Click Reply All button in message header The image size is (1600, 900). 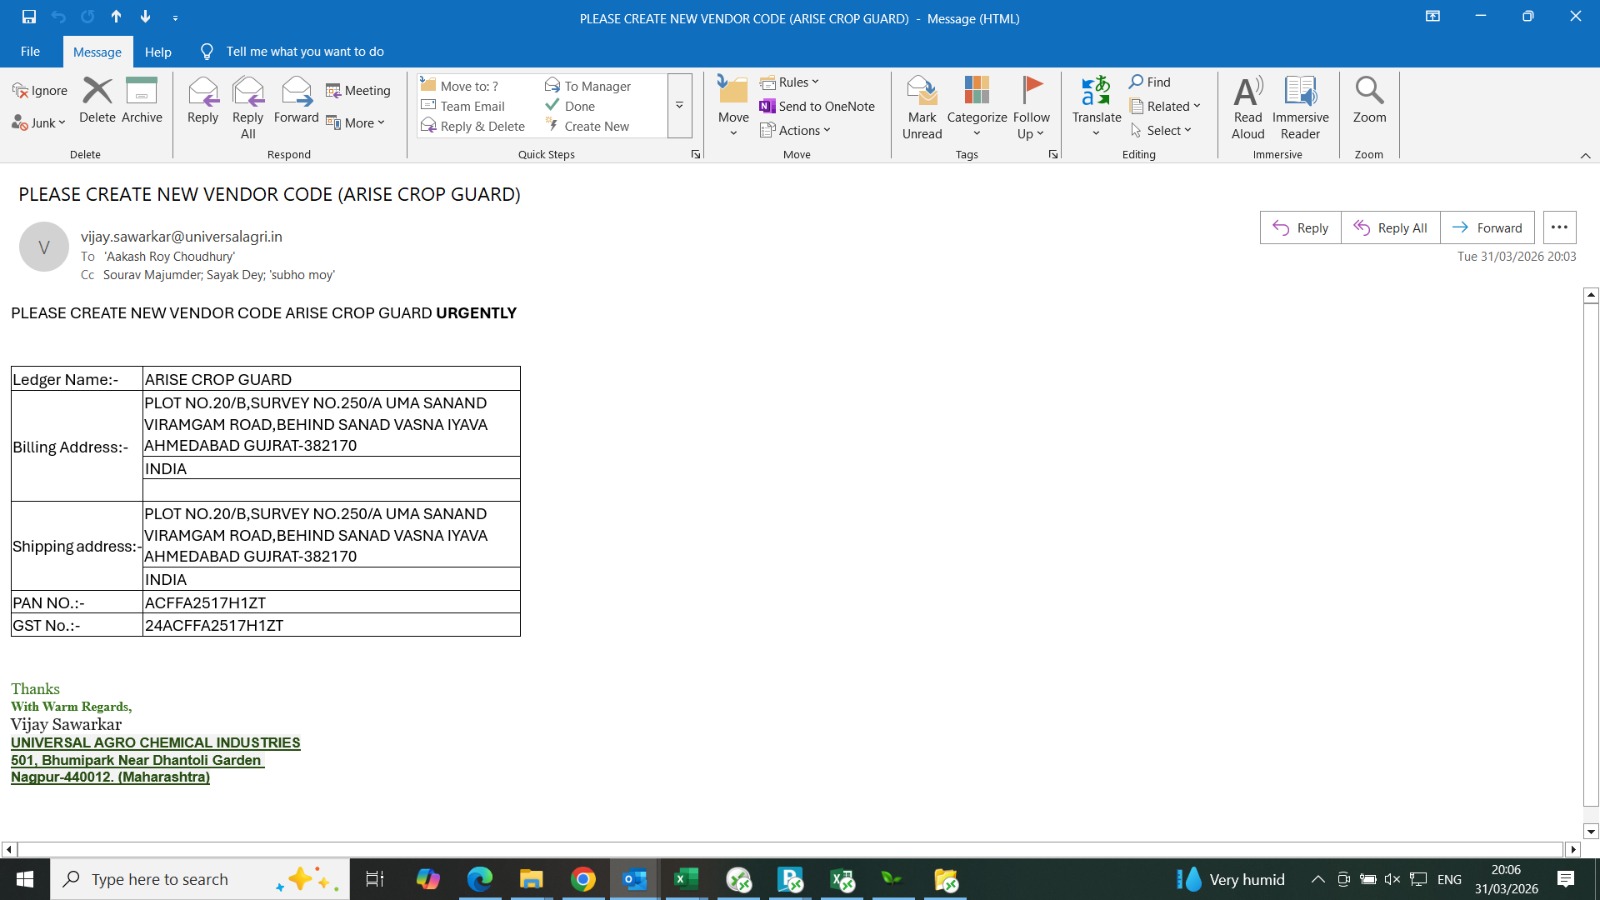(1390, 228)
